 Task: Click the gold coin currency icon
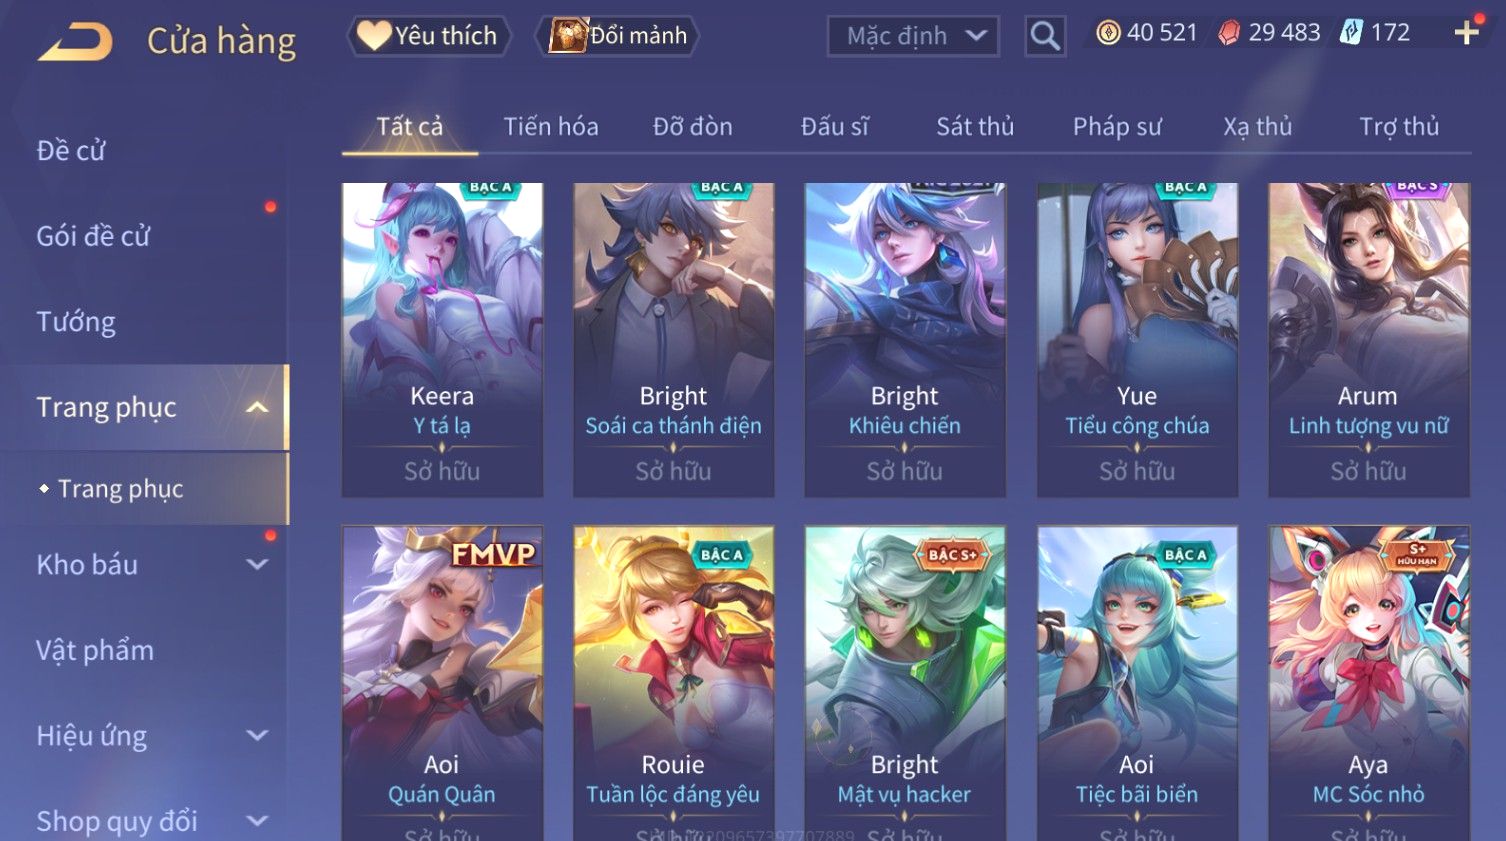[x=1108, y=33]
